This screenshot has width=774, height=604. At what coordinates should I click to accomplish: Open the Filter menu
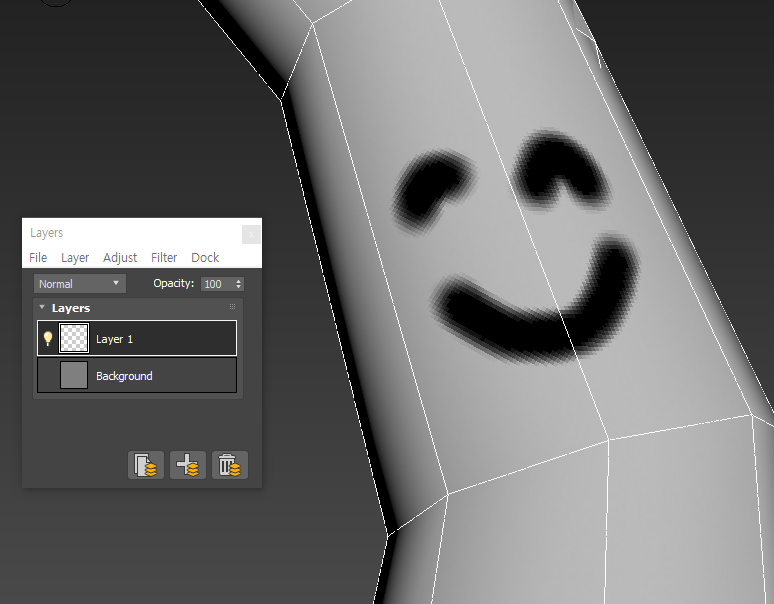(164, 258)
